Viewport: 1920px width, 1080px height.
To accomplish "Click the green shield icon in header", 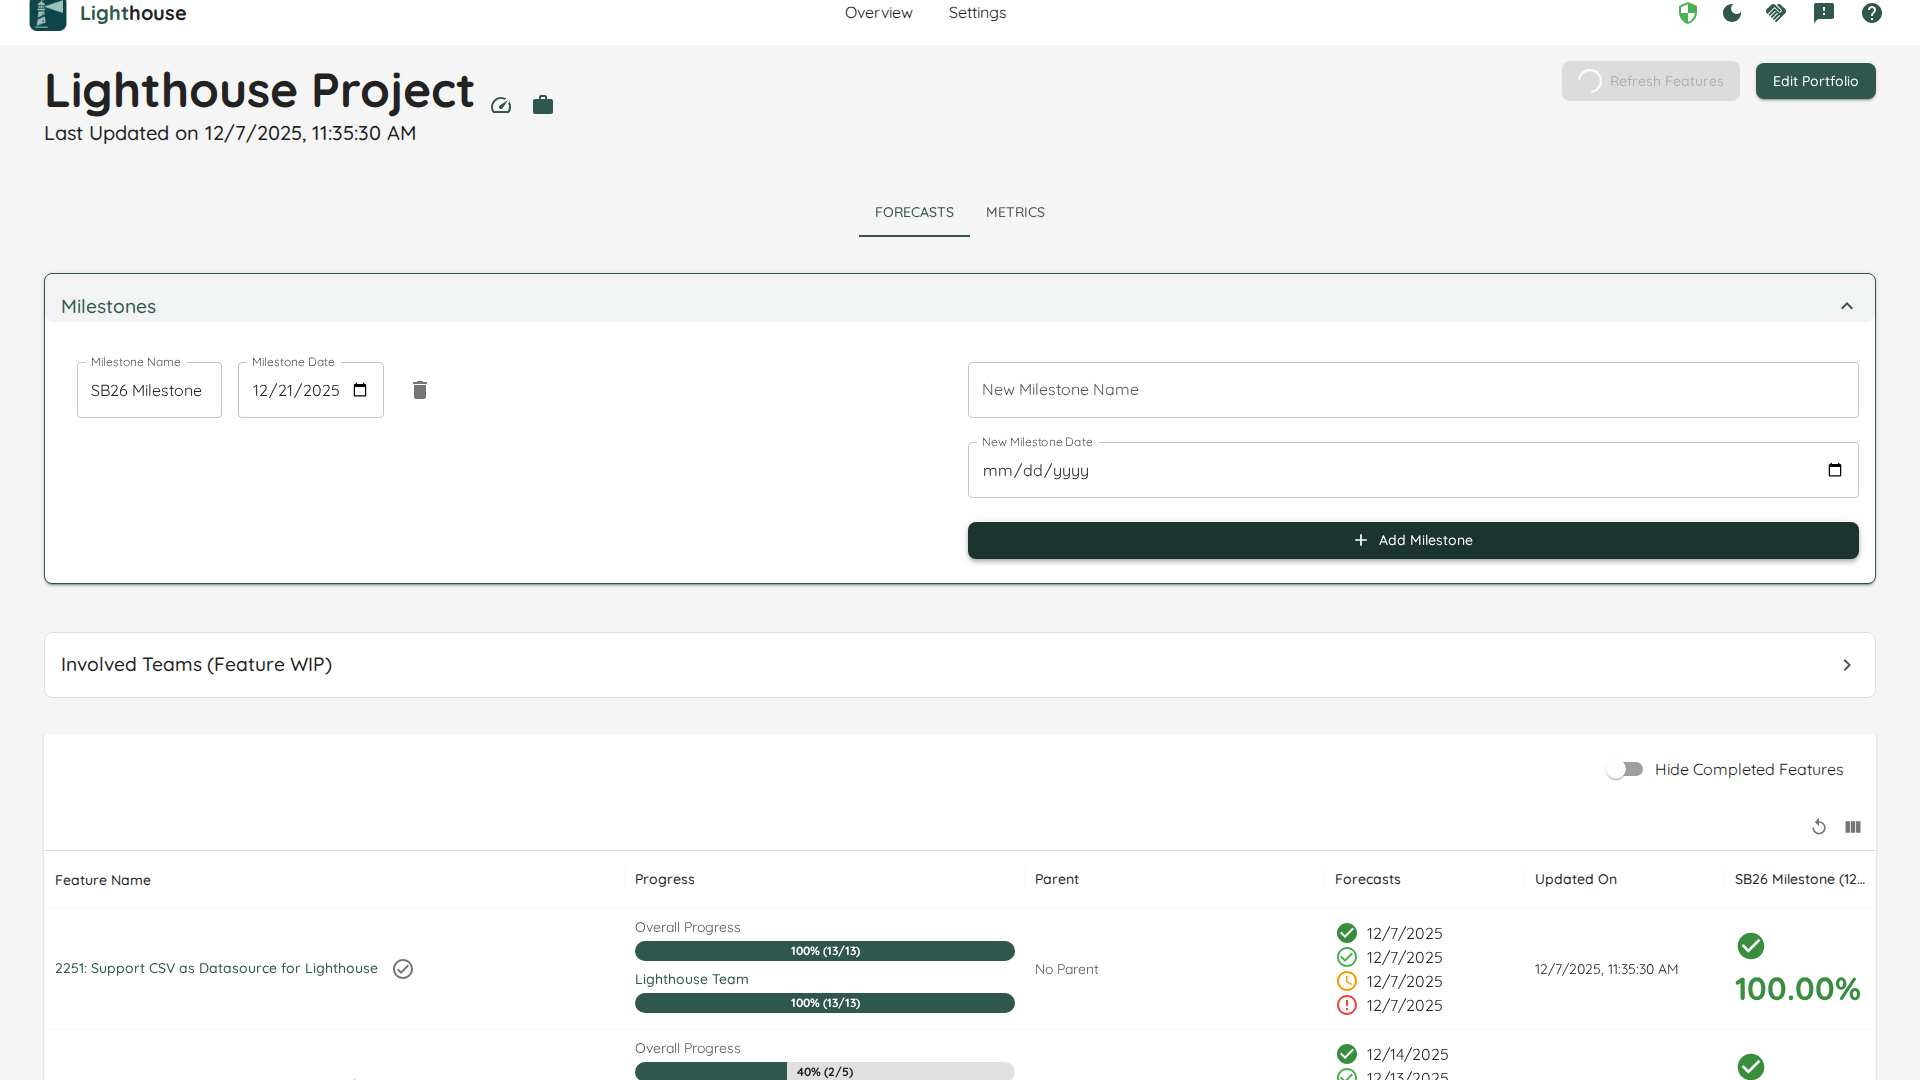I will pyautogui.click(x=1688, y=13).
